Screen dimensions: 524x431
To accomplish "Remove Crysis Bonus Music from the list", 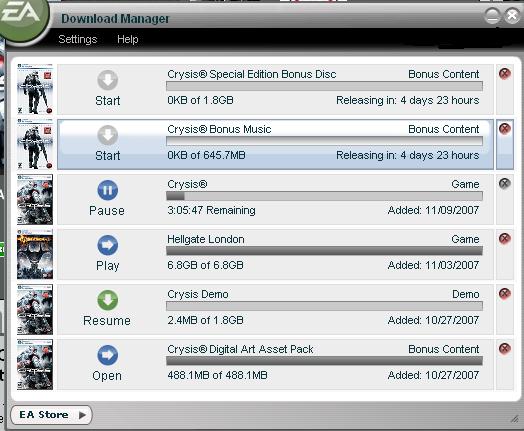I will 505,129.
